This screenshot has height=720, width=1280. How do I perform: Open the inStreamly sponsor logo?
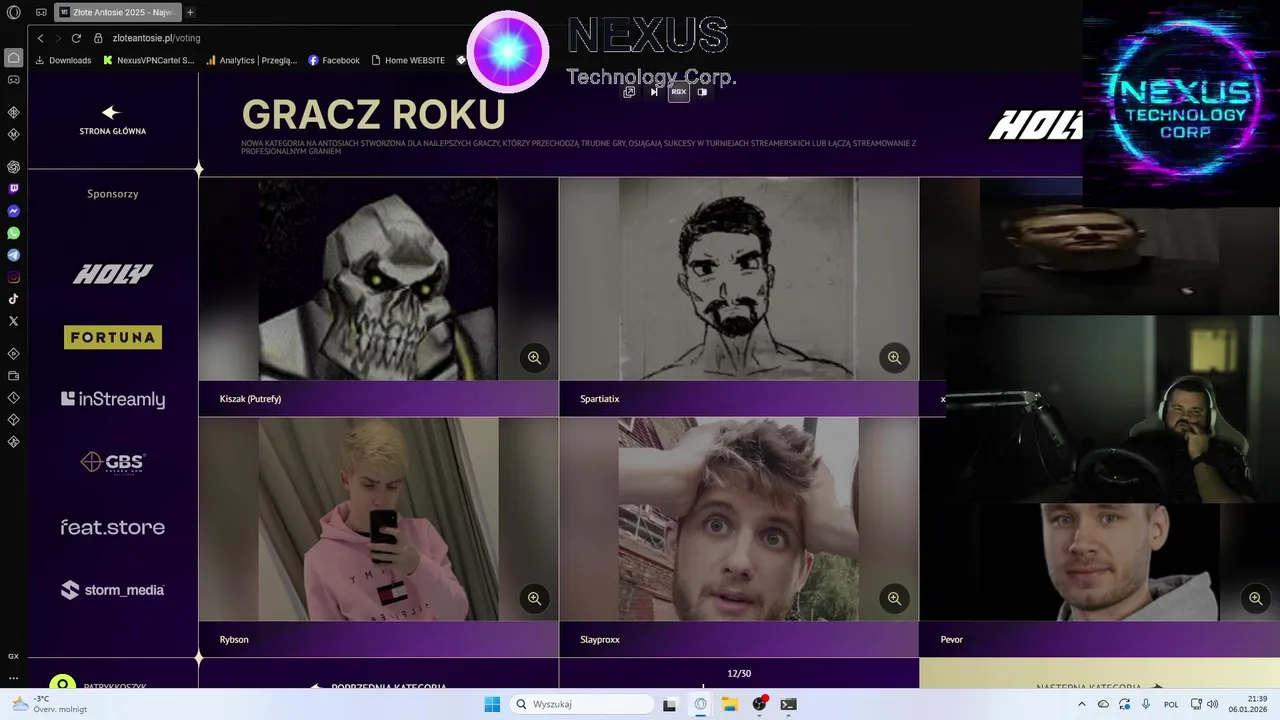[112, 399]
